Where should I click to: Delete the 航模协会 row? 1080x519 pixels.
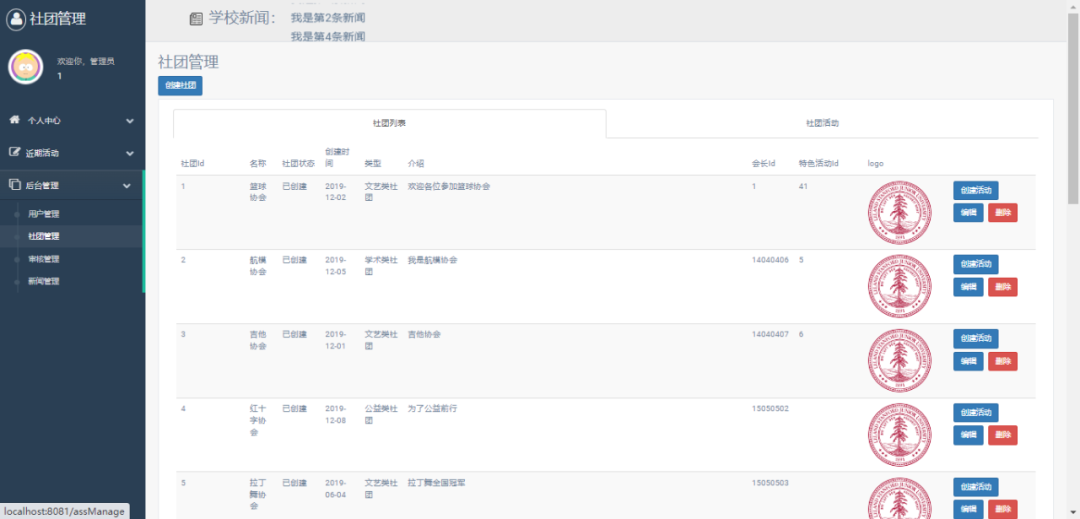click(1003, 287)
